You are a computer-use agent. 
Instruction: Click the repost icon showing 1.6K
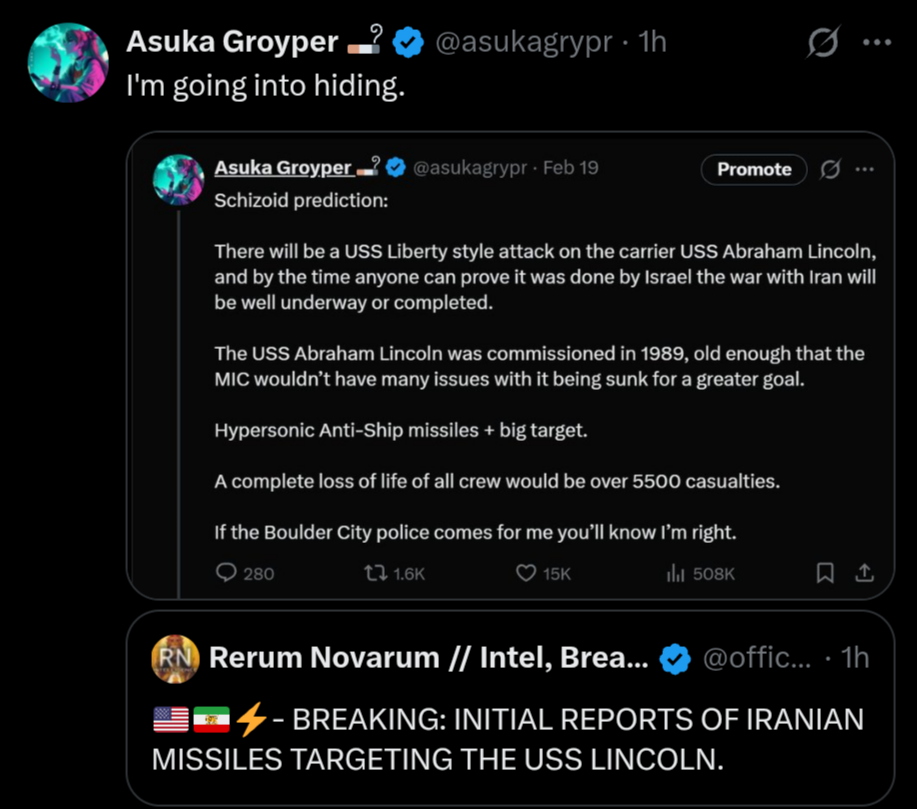tap(375, 573)
